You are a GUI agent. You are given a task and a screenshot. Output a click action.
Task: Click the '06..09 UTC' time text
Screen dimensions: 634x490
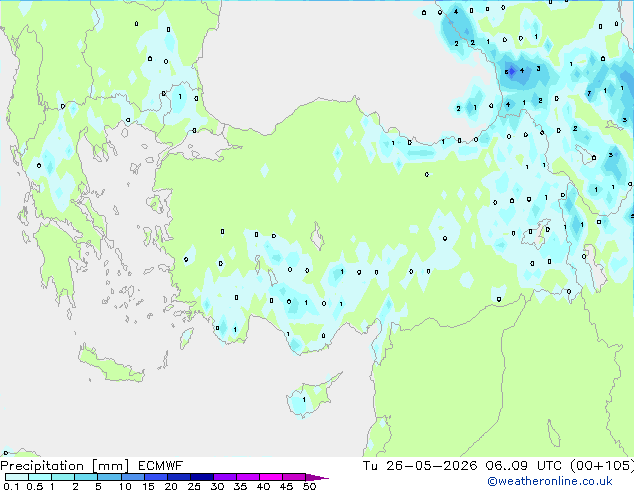[524, 466]
